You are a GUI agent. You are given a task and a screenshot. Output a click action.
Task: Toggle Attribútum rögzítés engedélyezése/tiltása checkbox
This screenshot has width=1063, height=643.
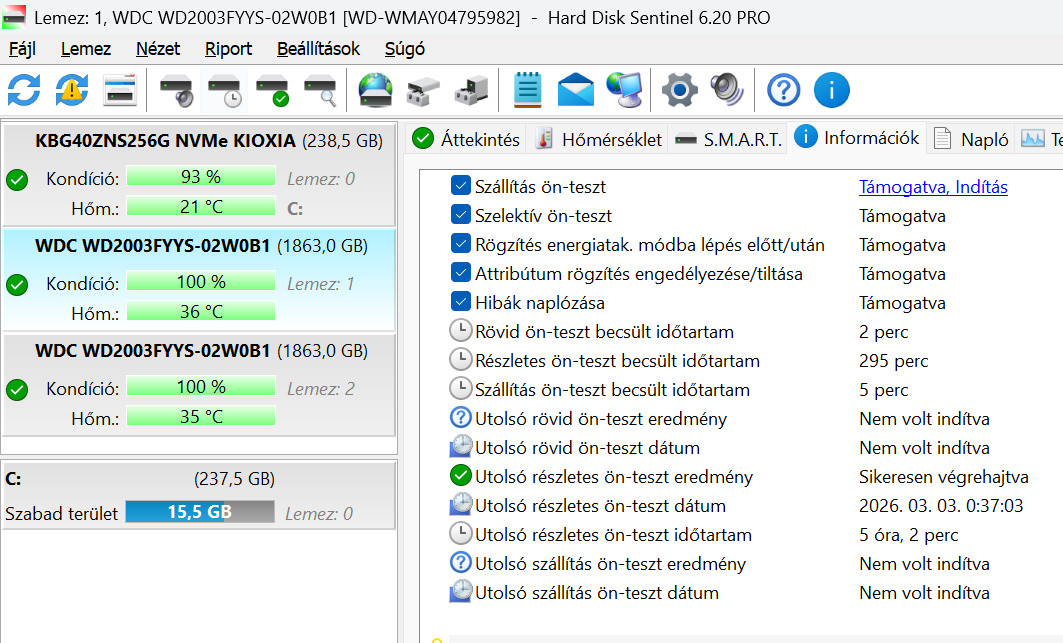pos(461,273)
